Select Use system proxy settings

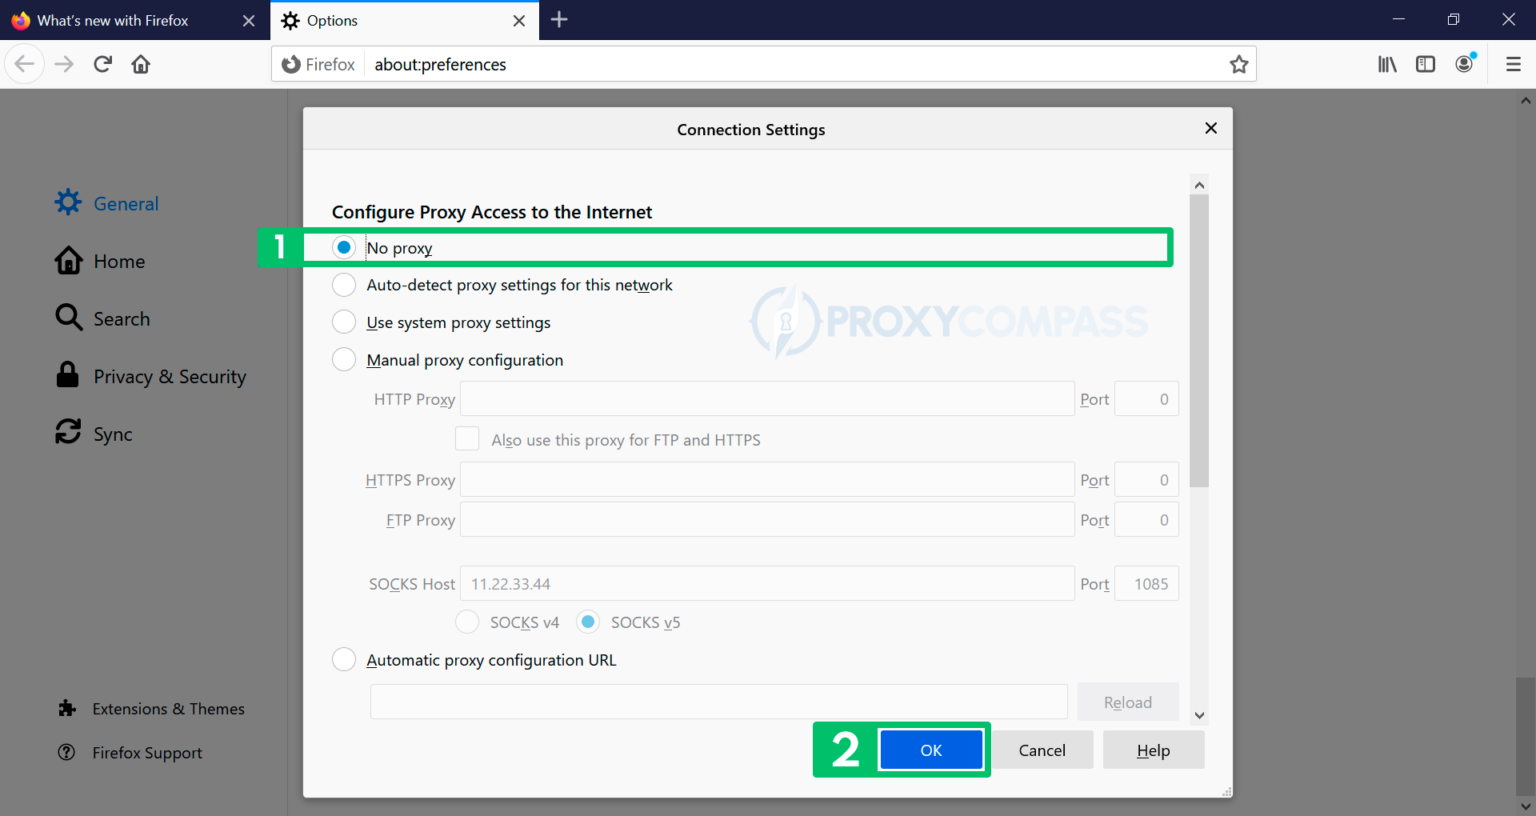[x=343, y=321]
